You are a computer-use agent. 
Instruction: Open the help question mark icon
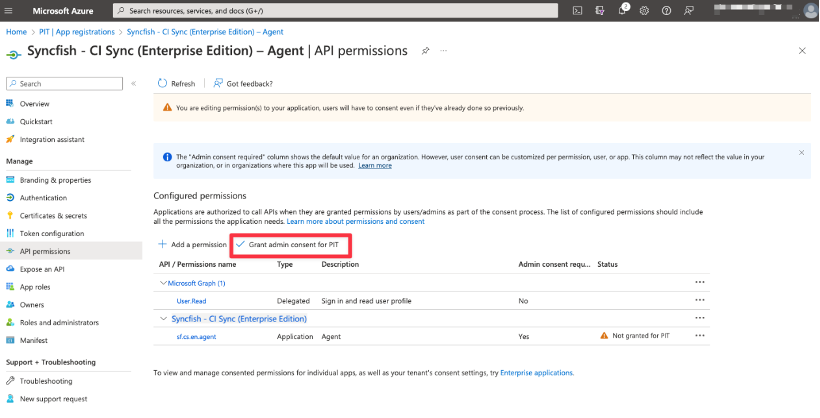coord(666,10)
